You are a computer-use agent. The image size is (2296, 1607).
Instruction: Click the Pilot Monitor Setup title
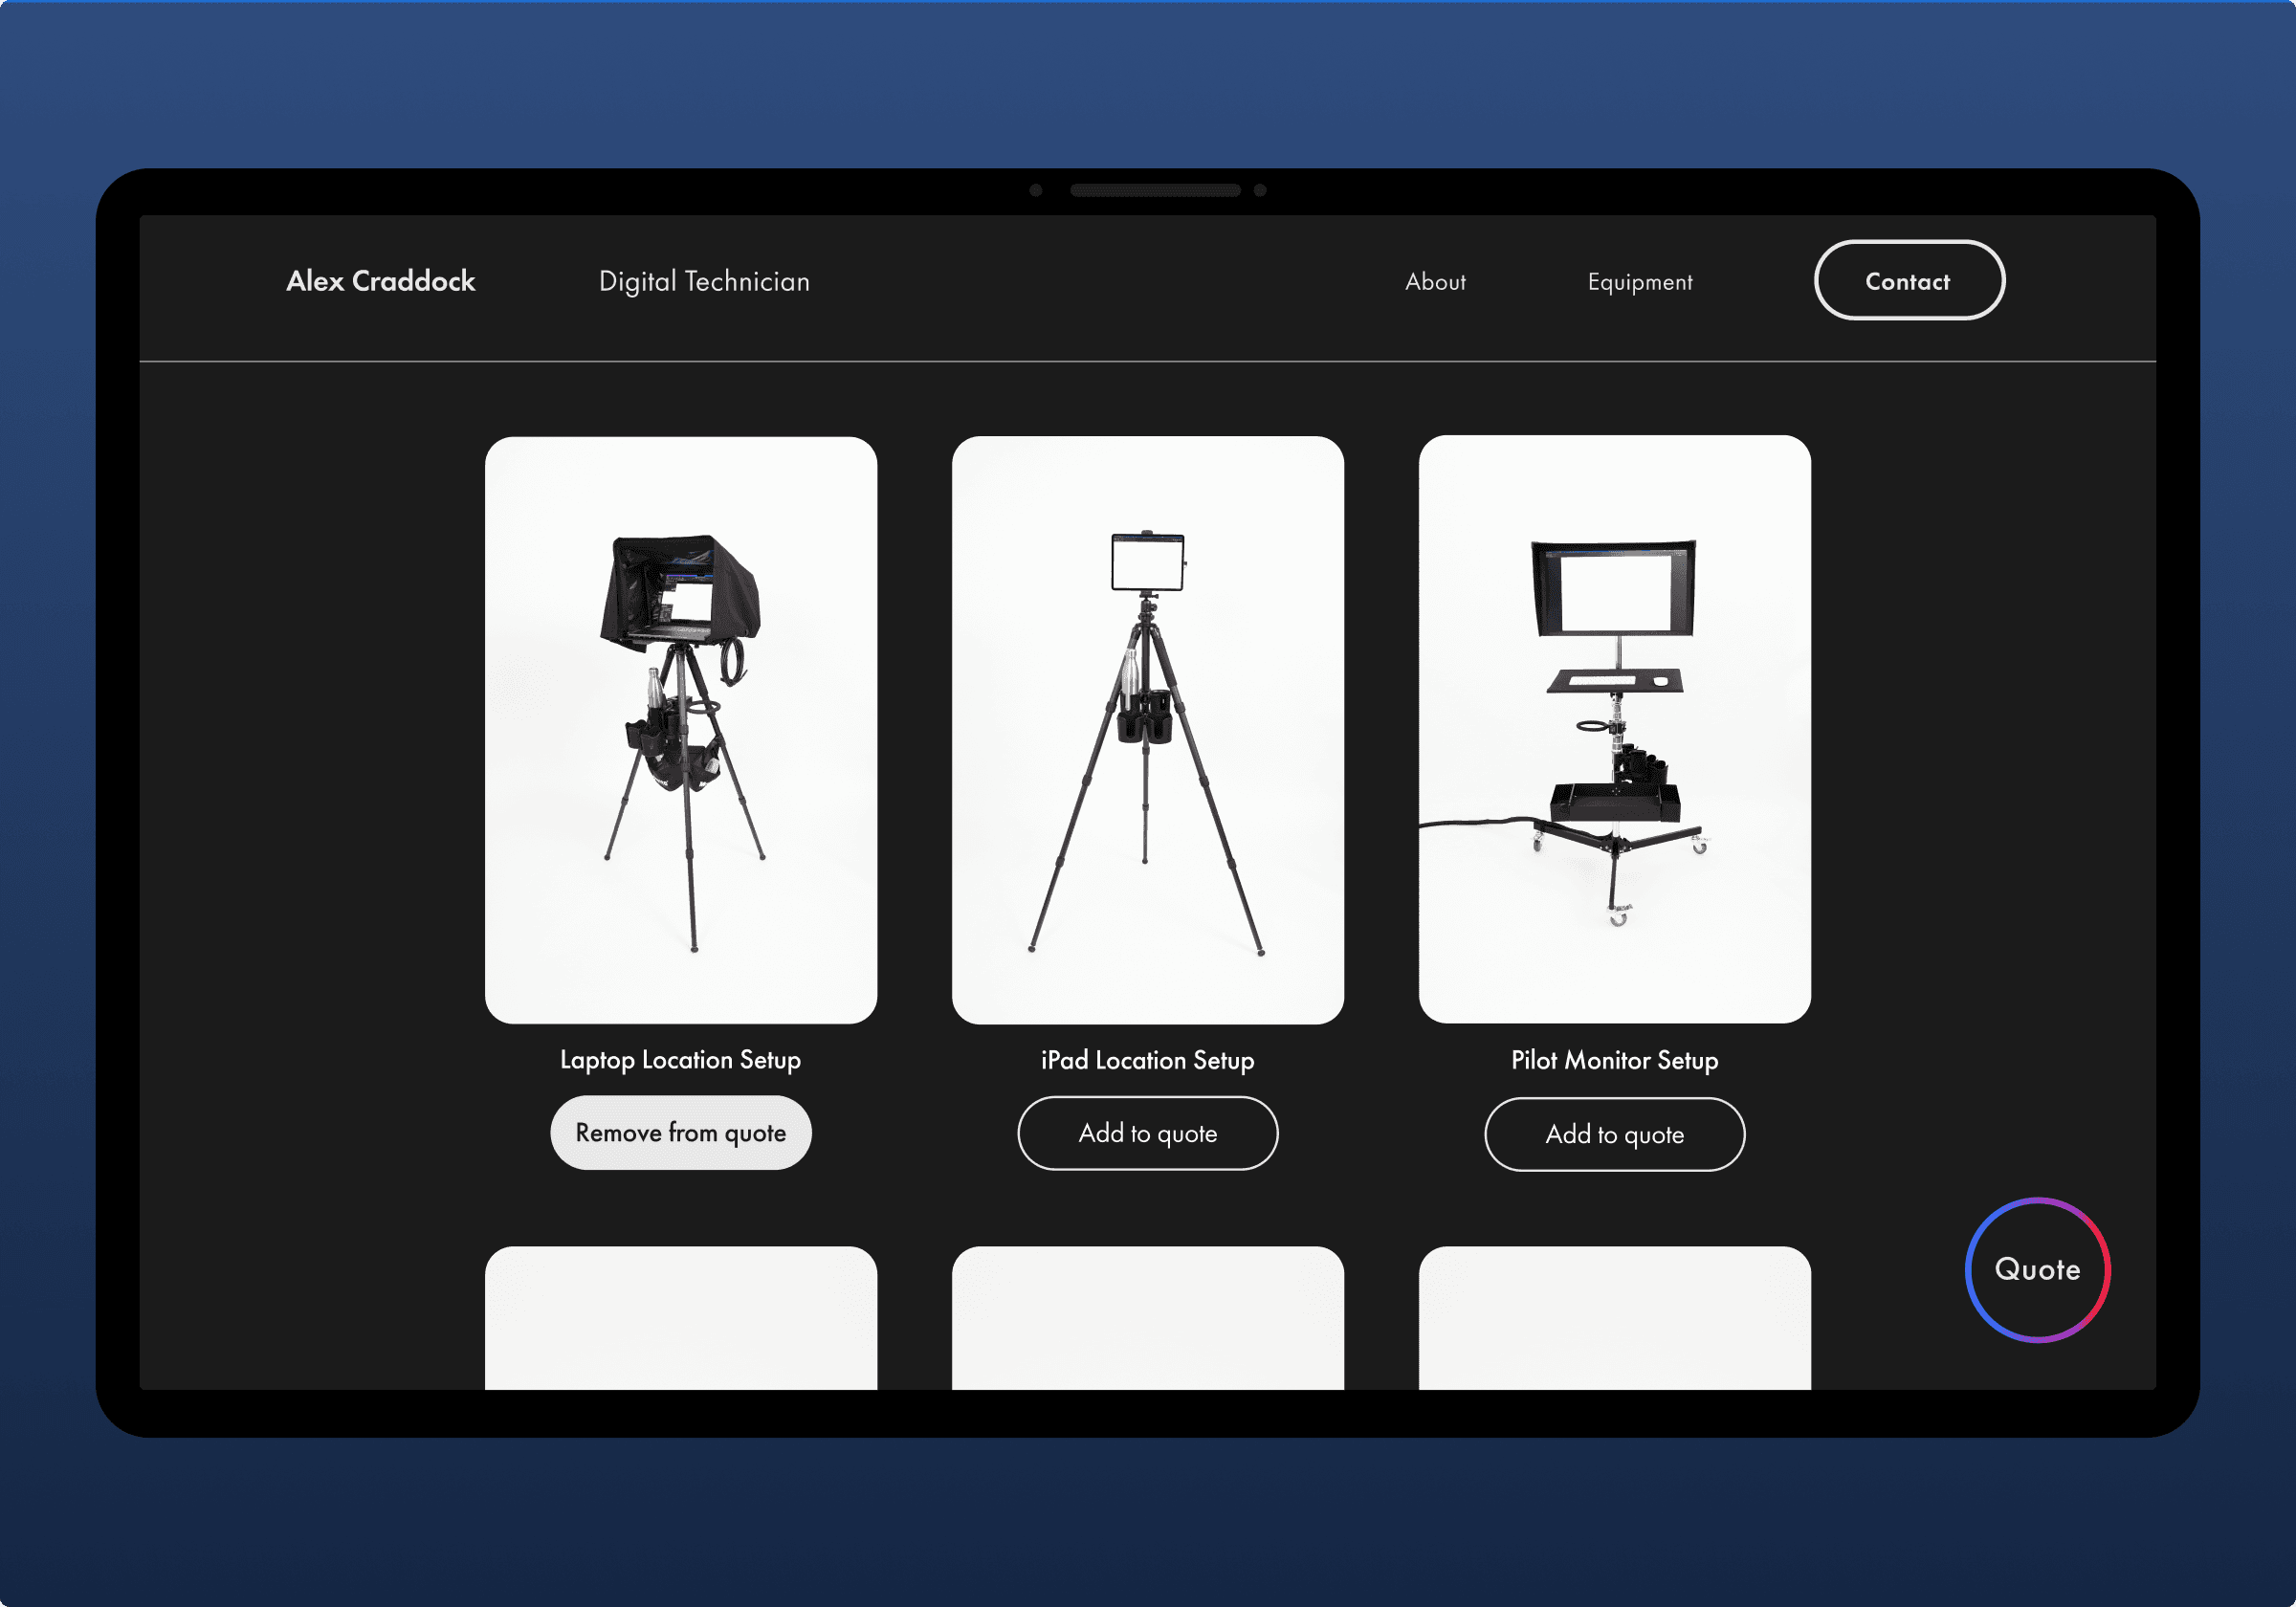tap(1614, 1060)
